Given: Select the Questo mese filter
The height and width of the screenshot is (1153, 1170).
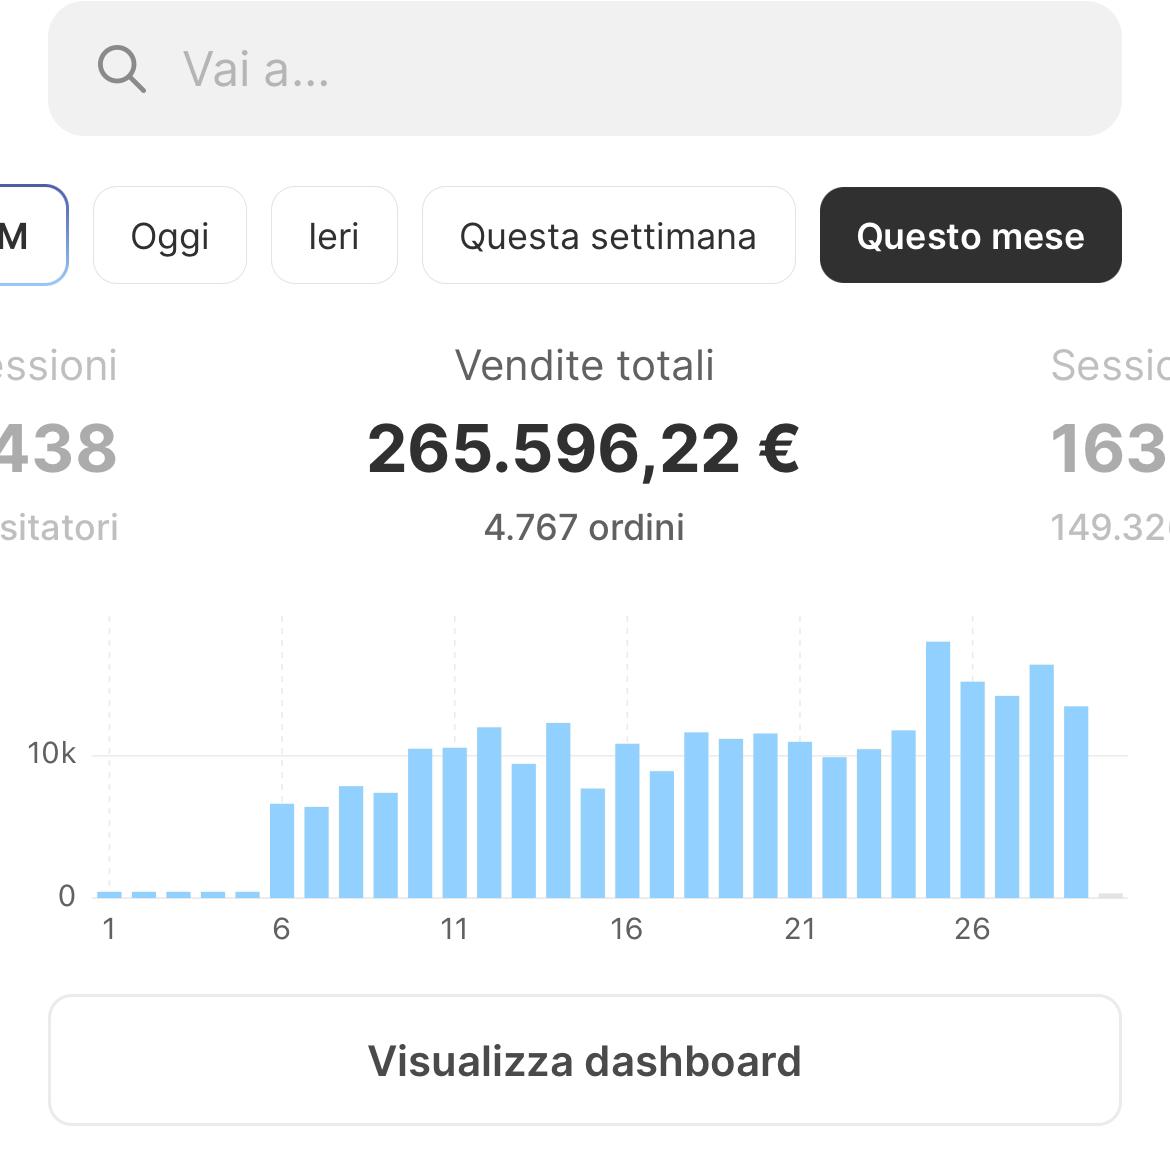Looking at the screenshot, I should pos(970,236).
